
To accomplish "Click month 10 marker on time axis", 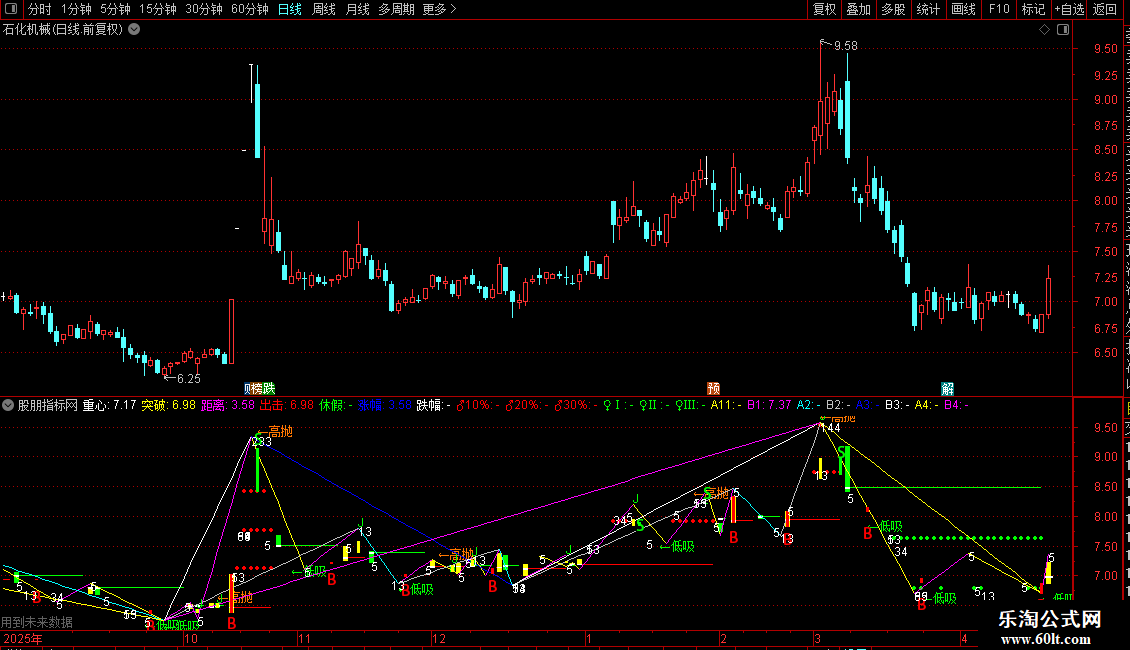I will 191,638.
